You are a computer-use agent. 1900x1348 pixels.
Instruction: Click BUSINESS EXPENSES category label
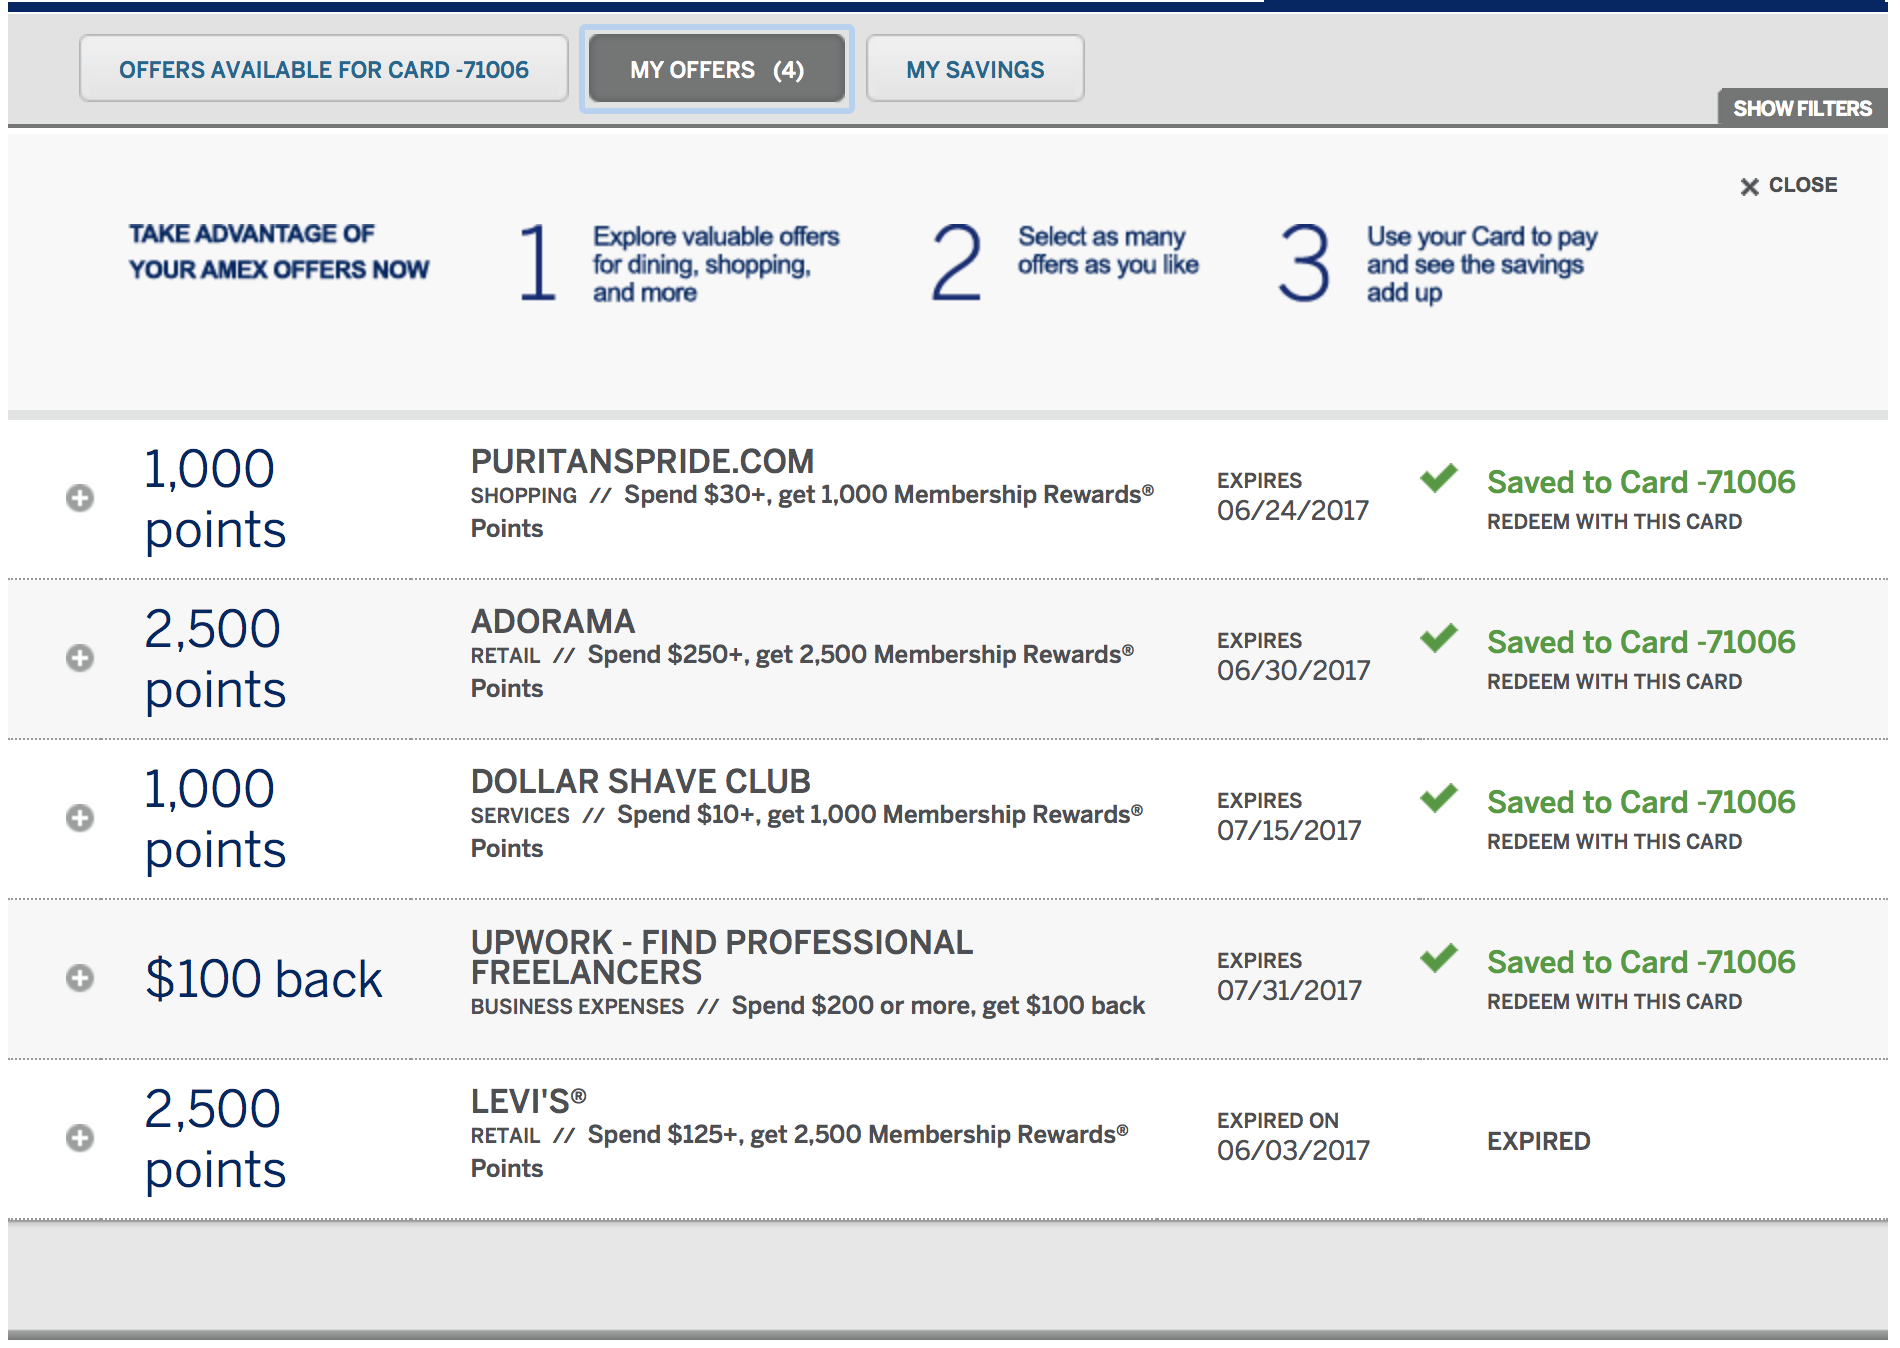point(577,1007)
